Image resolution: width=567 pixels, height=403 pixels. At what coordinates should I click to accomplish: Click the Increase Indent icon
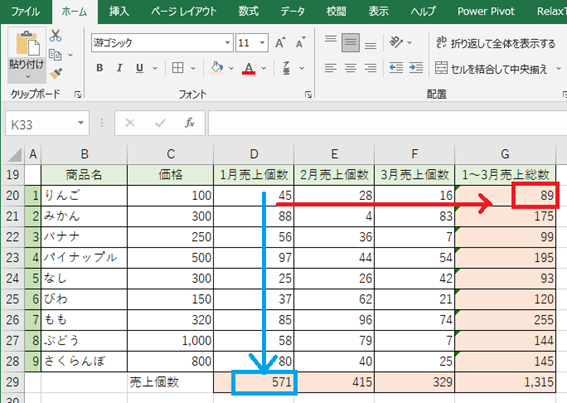click(x=416, y=68)
